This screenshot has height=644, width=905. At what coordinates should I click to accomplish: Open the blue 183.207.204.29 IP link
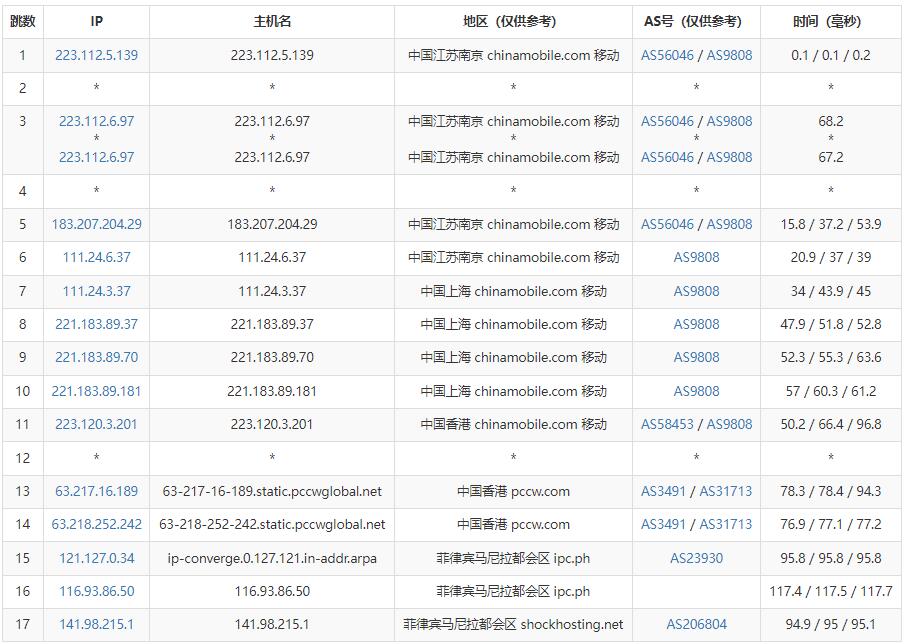(x=96, y=224)
